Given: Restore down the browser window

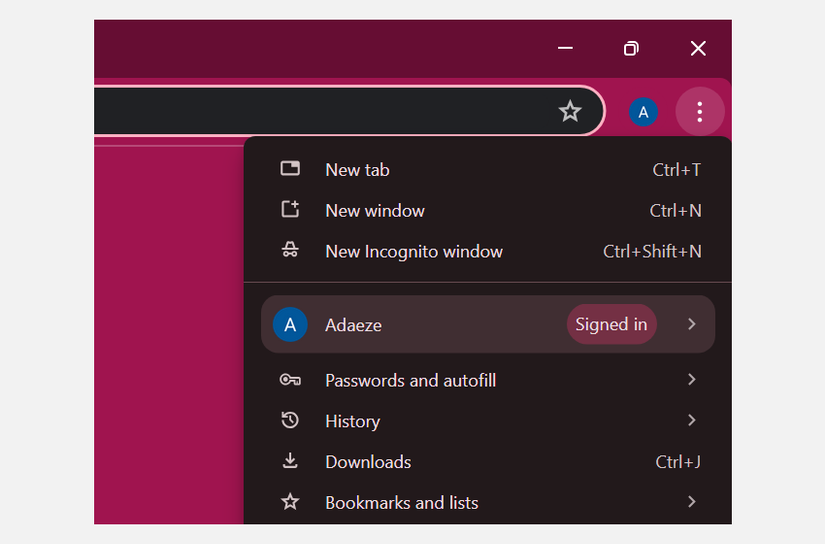Looking at the screenshot, I should coord(631,48).
